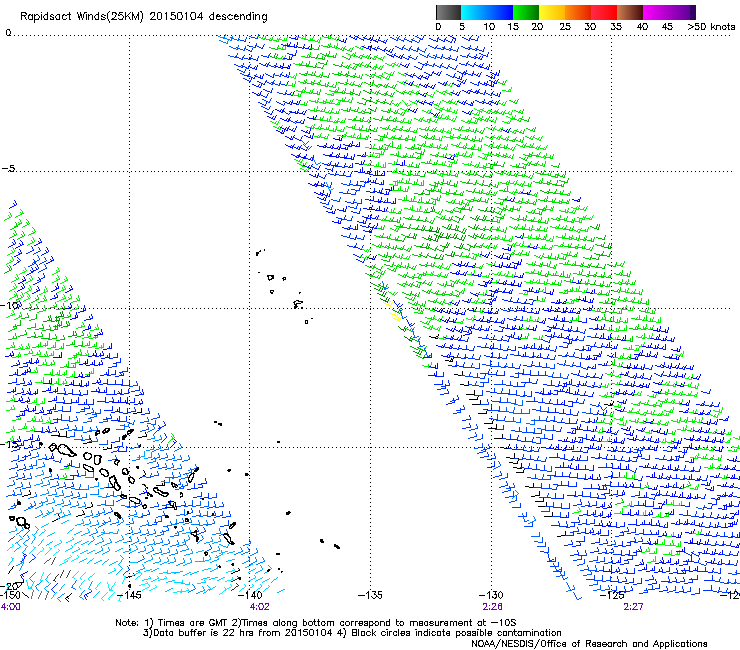
Task: Click 'NOAA/NESDIS/Office of Research and Applications' credit
Action: (589, 644)
